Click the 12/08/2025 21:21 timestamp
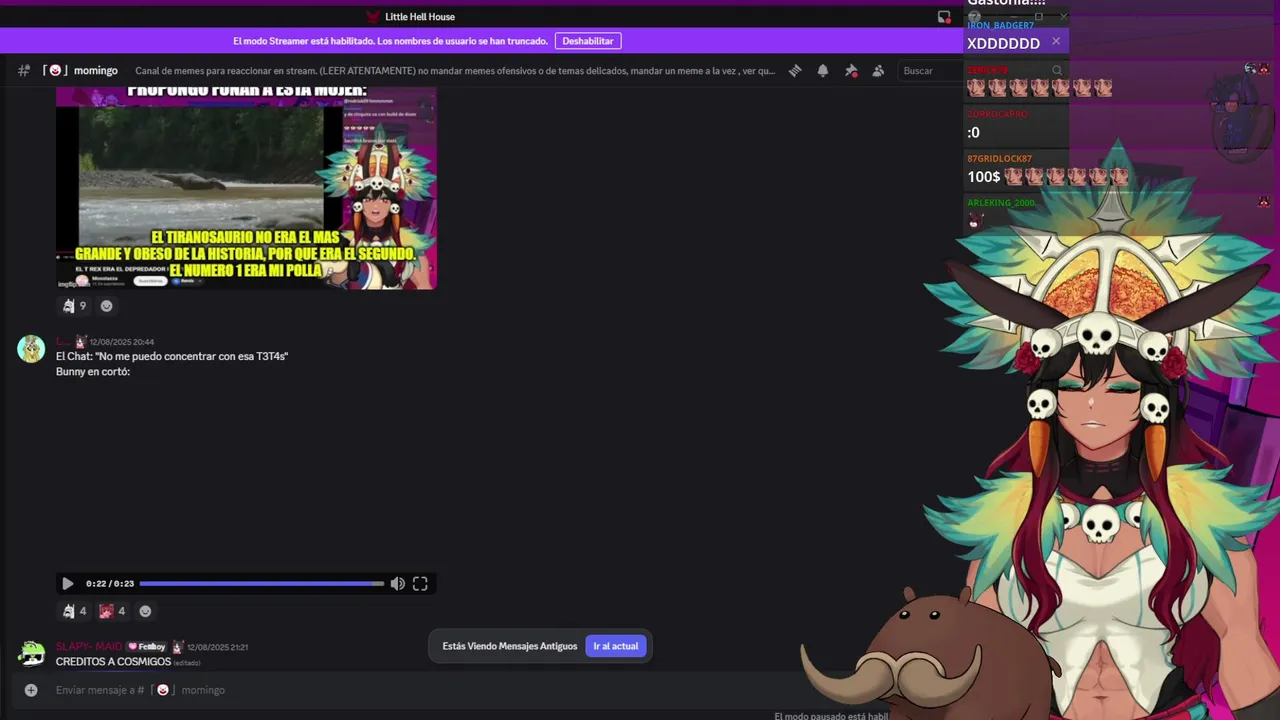 click(x=217, y=647)
